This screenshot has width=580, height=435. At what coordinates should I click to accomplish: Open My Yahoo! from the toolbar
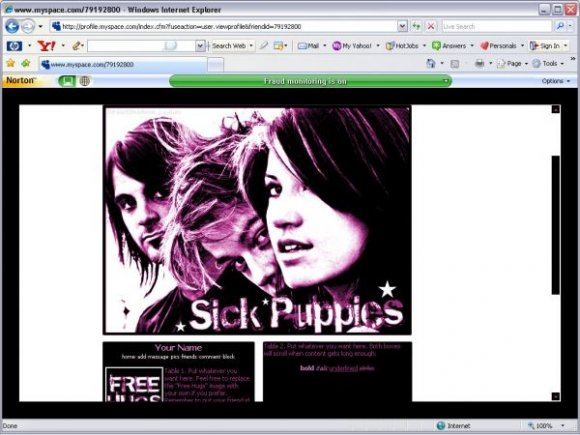352,46
